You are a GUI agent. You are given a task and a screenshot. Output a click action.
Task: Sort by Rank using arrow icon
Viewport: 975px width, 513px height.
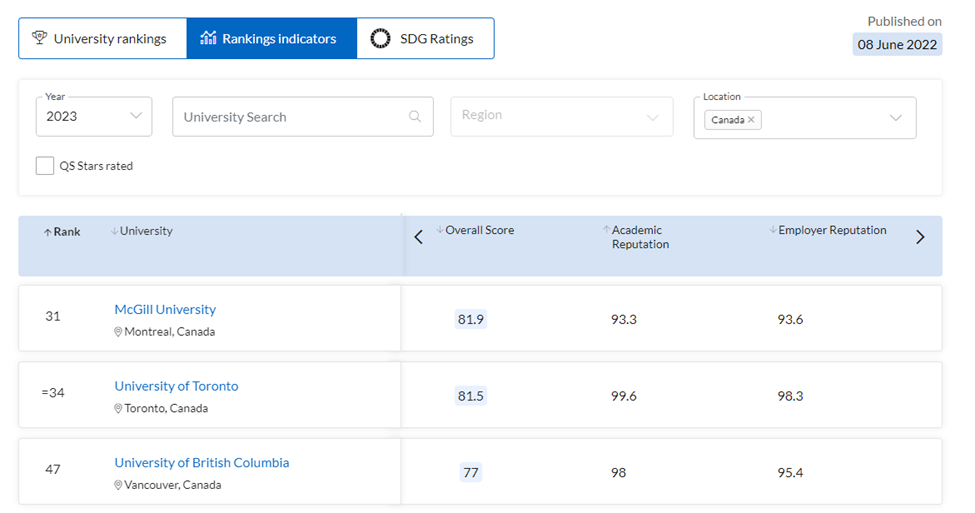(x=47, y=232)
